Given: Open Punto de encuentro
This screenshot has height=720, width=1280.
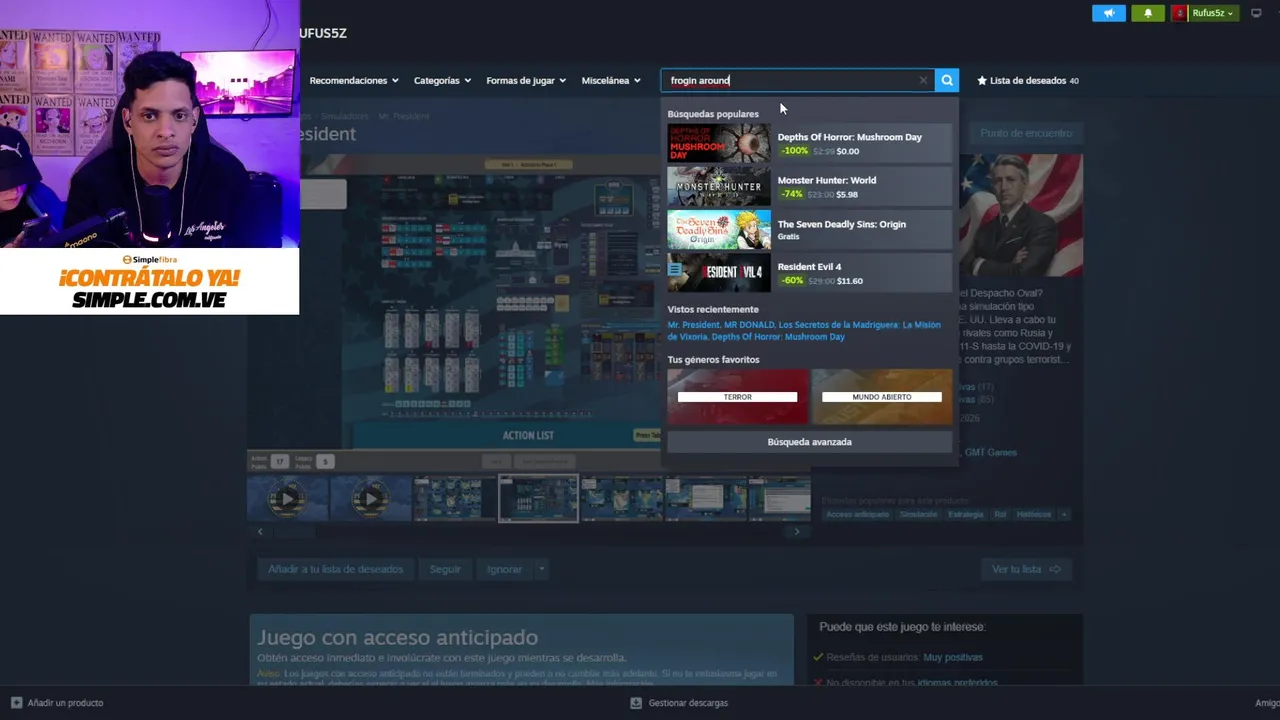Looking at the screenshot, I should (1026, 133).
